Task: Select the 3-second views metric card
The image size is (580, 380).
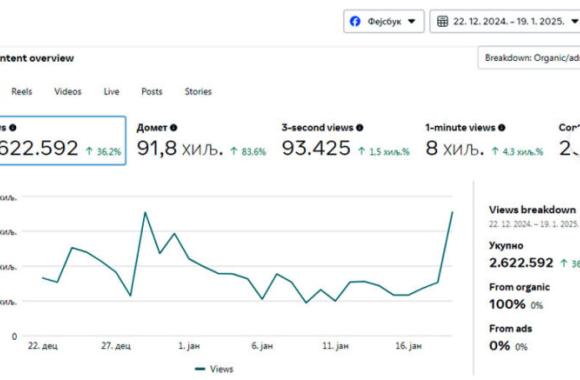Action: pos(346,141)
